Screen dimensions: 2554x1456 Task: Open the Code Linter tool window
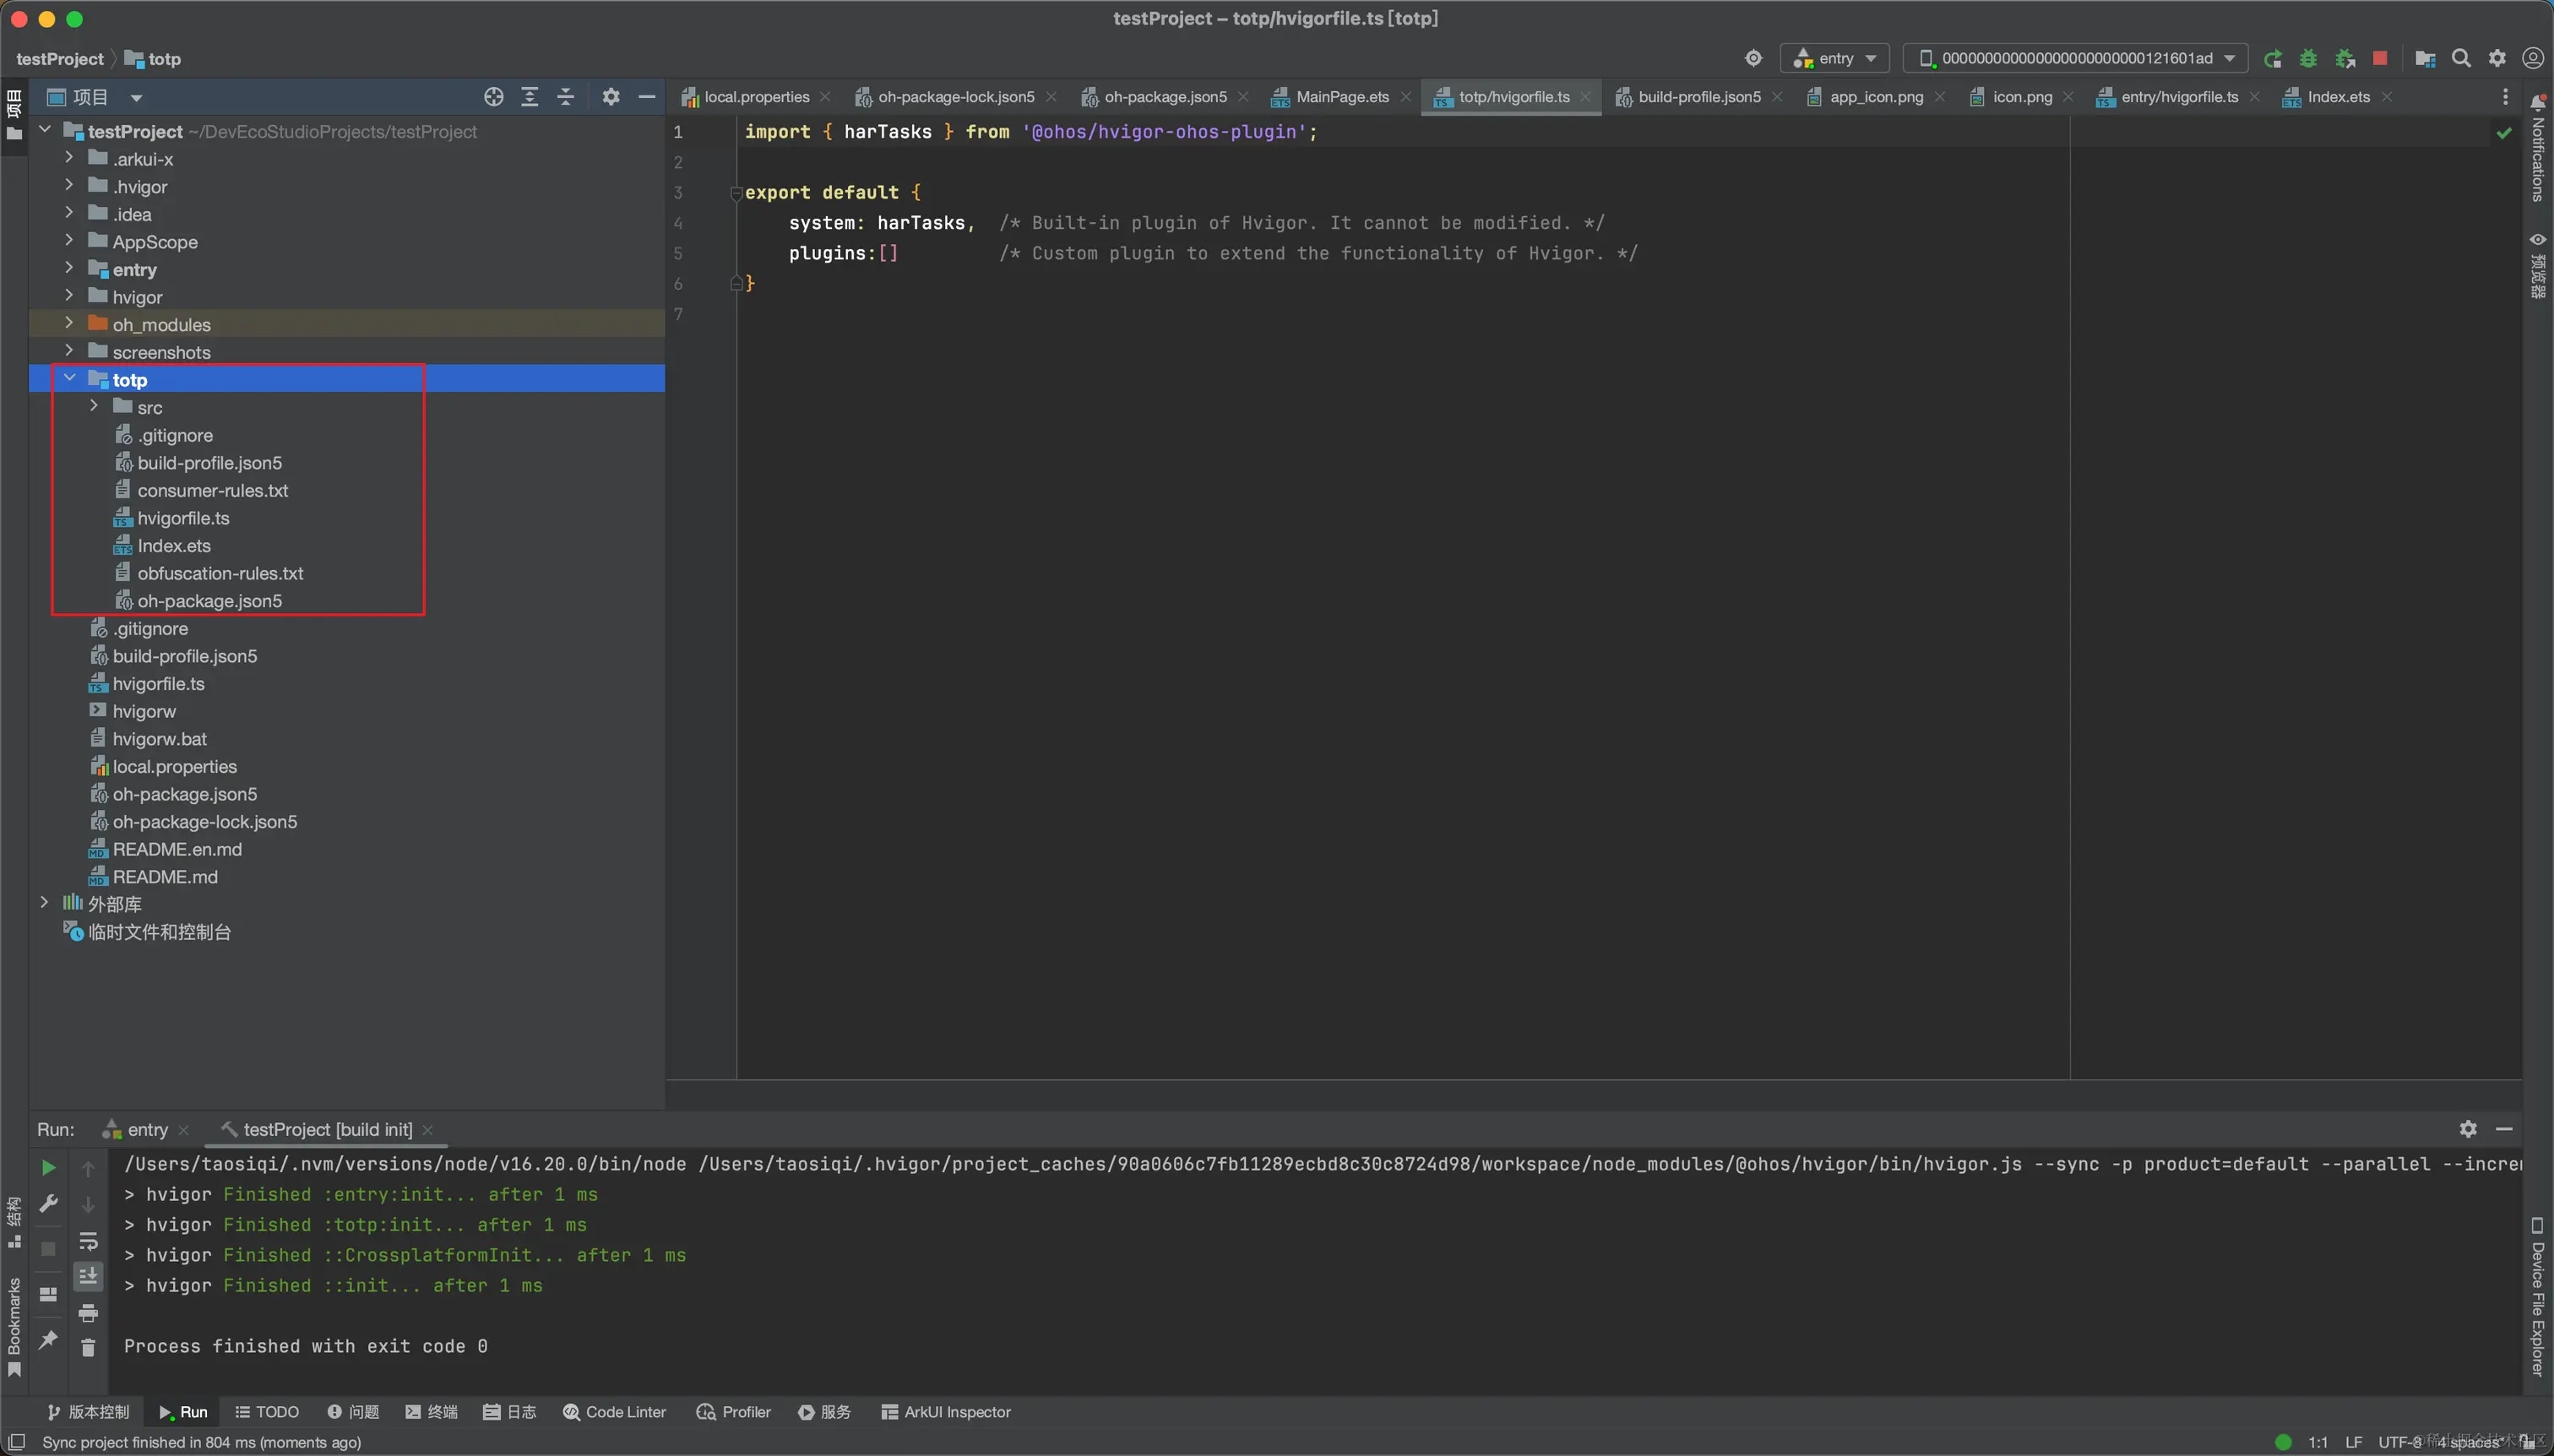(x=614, y=1412)
